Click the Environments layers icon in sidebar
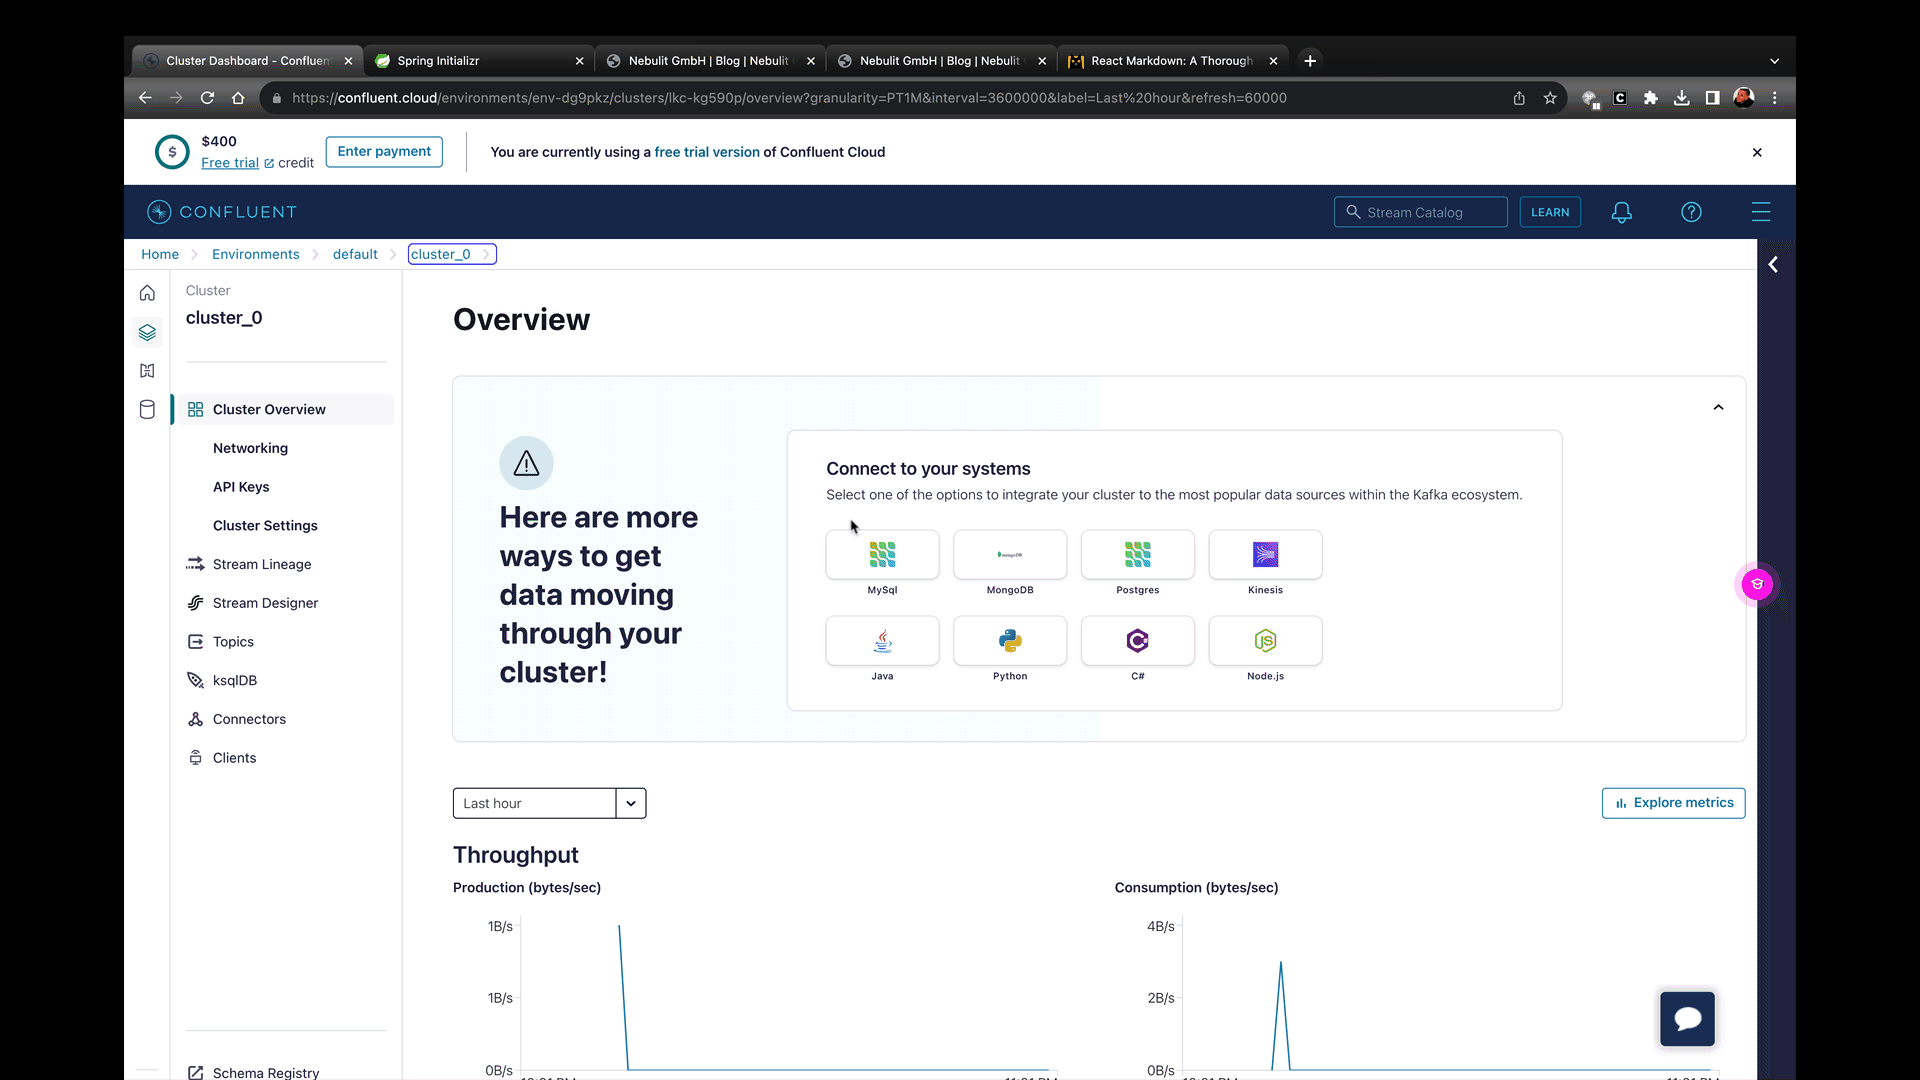 (147, 332)
